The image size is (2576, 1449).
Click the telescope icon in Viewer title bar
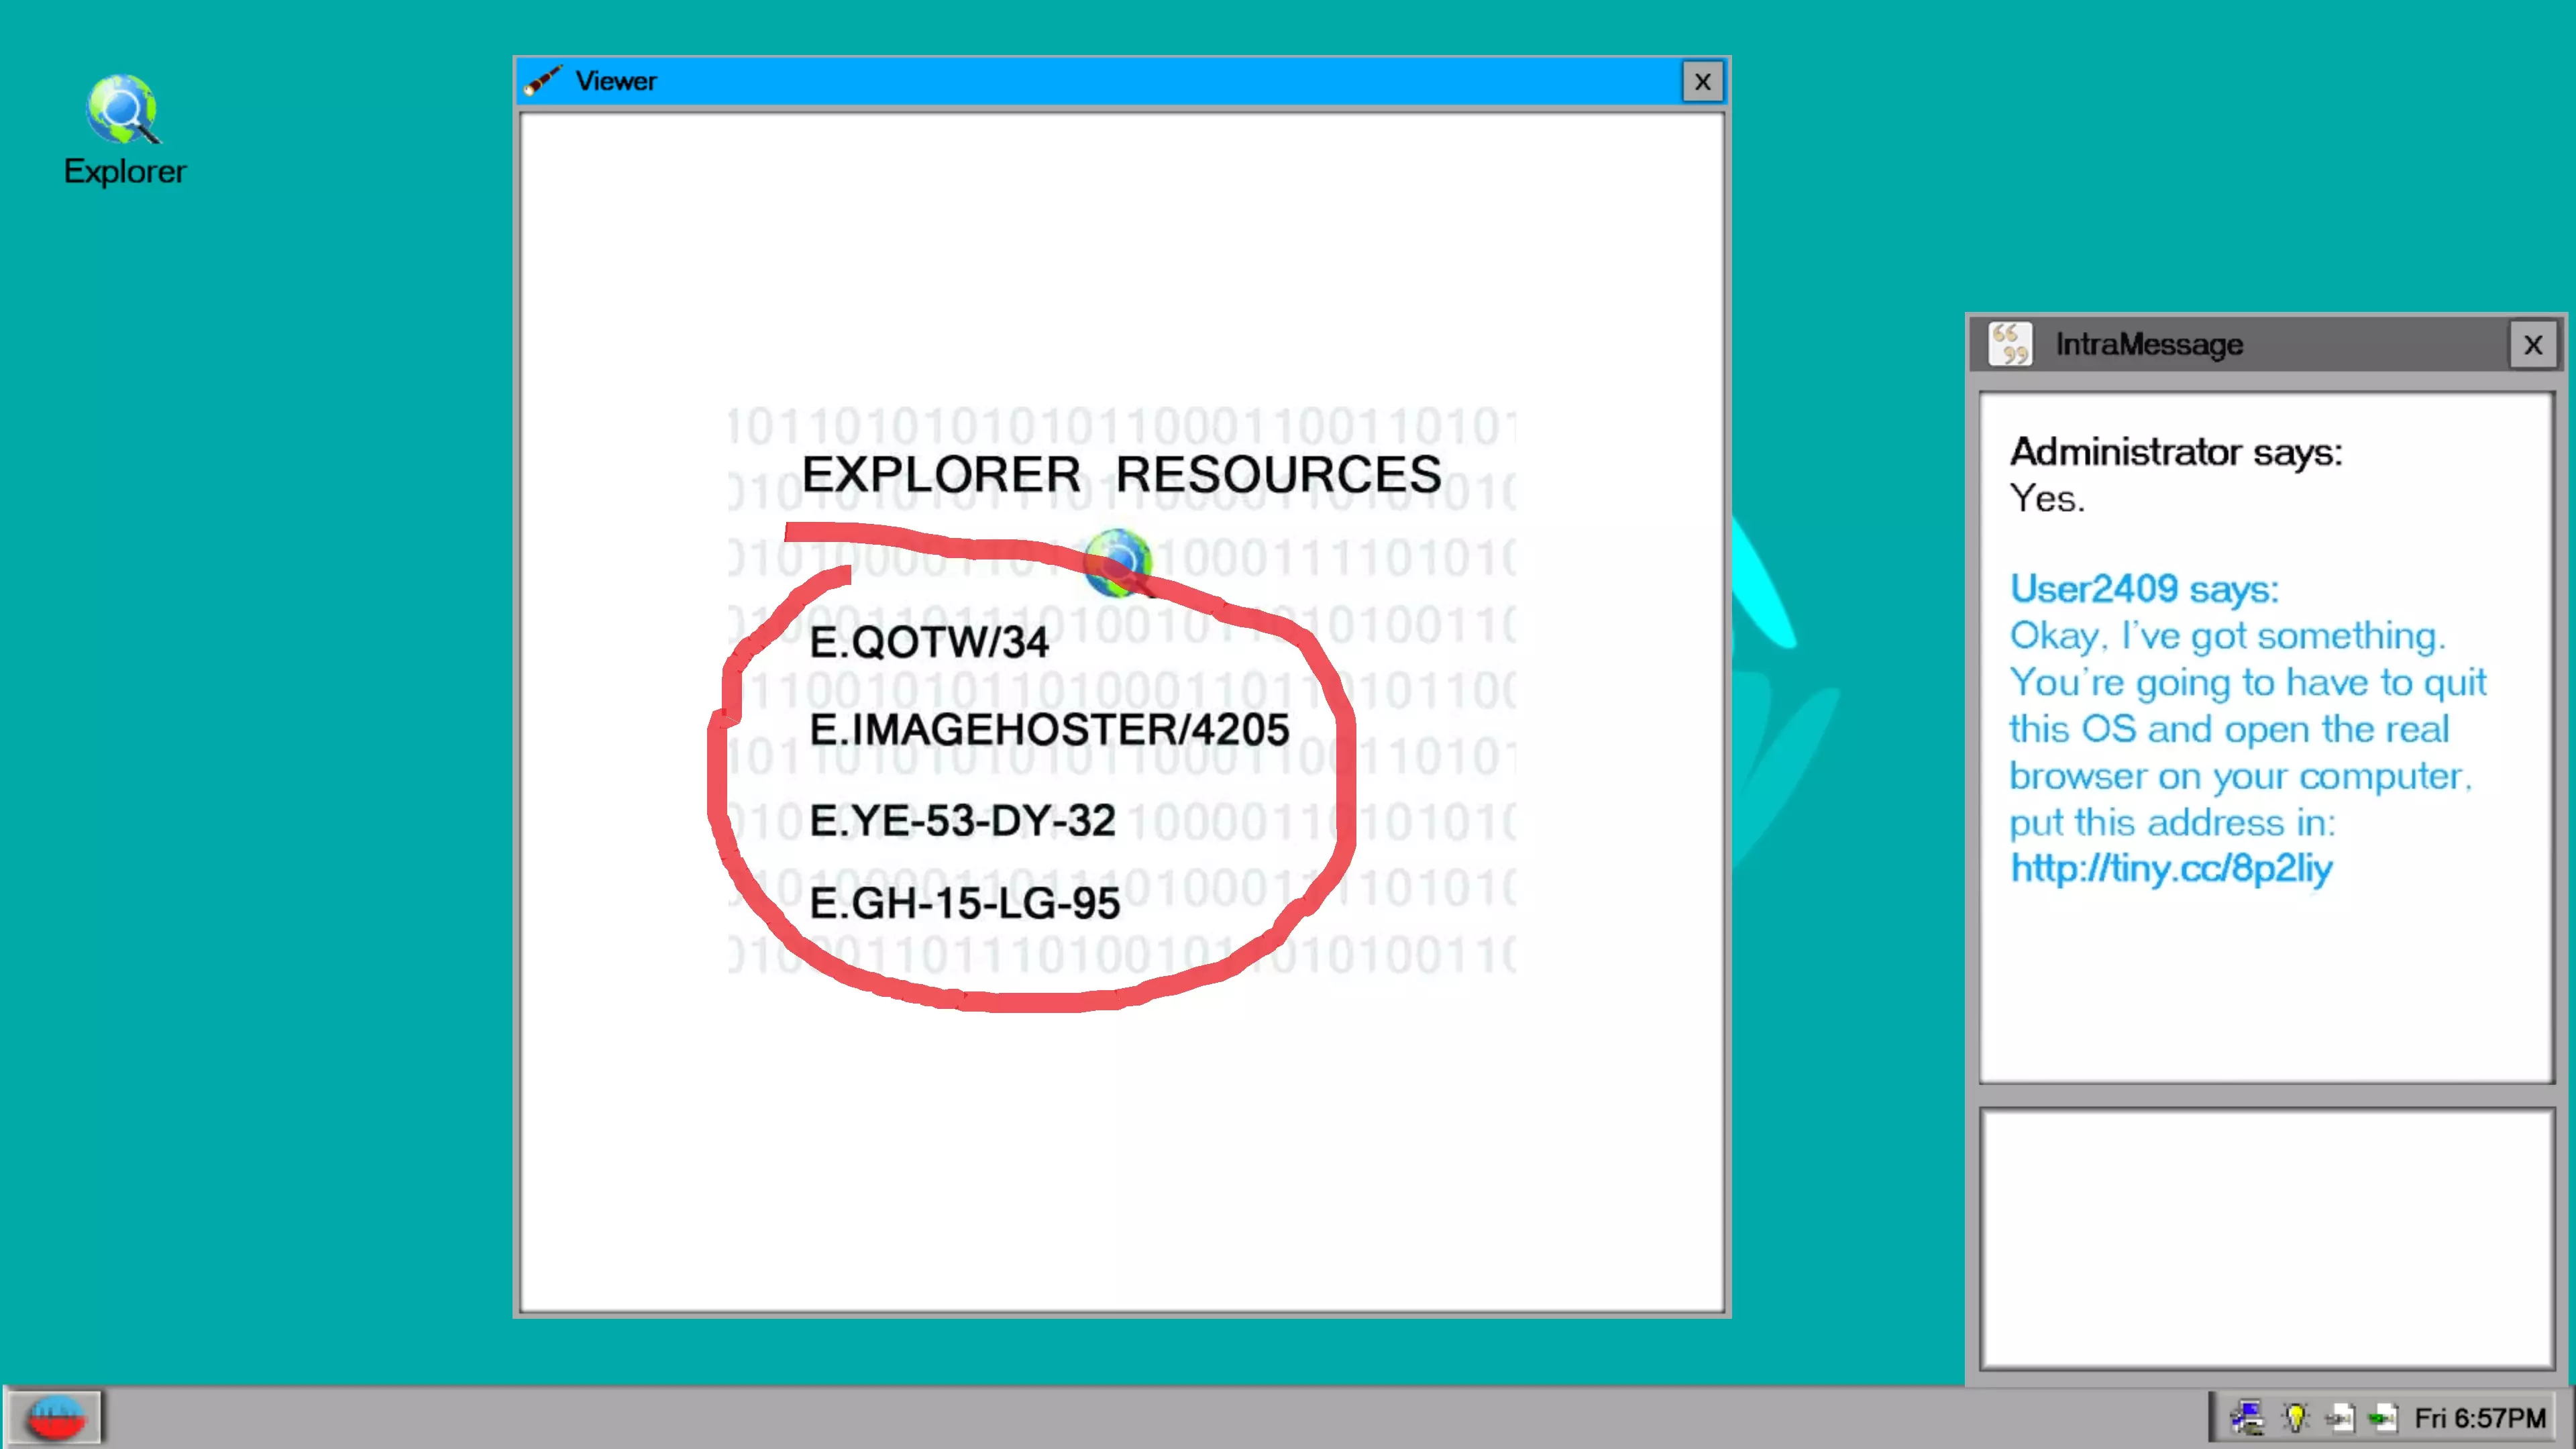tap(543, 80)
